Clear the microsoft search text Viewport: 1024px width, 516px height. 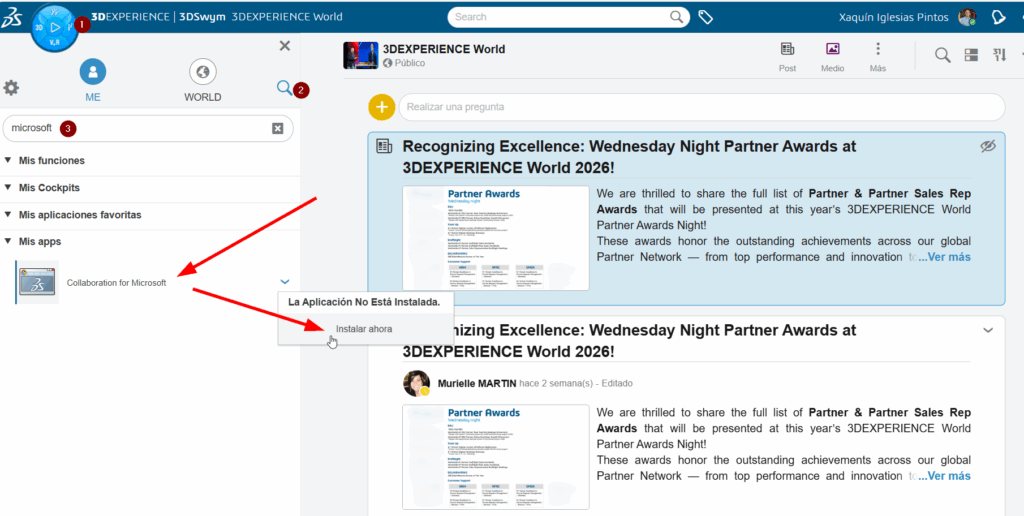[x=278, y=129]
